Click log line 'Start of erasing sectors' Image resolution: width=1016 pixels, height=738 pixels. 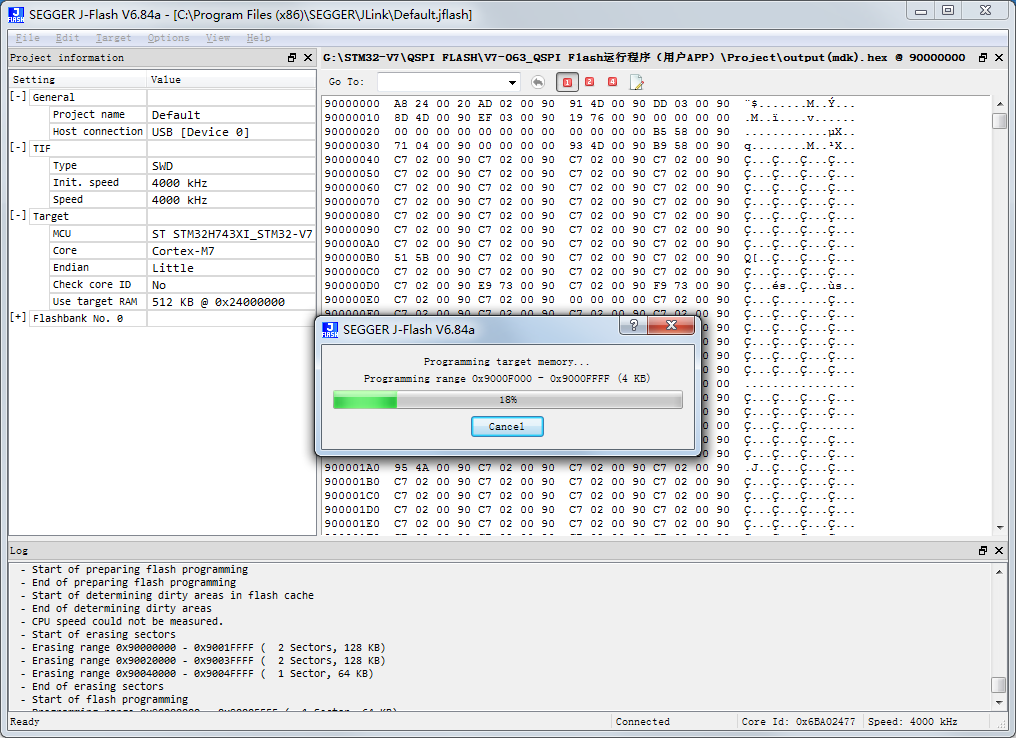(104, 634)
